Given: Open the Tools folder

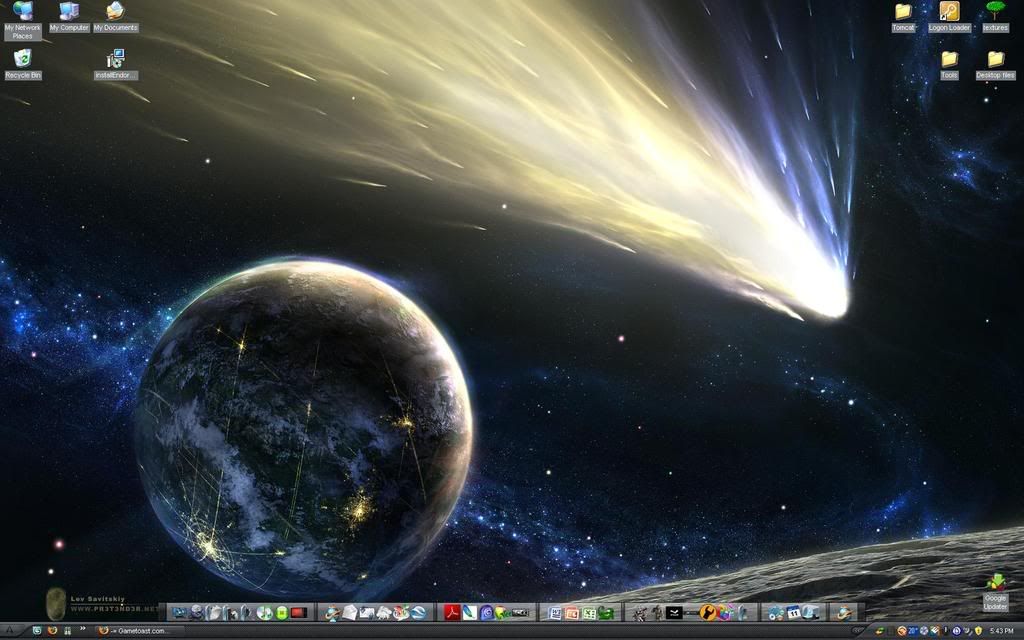Looking at the screenshot, I should point(949,64).
